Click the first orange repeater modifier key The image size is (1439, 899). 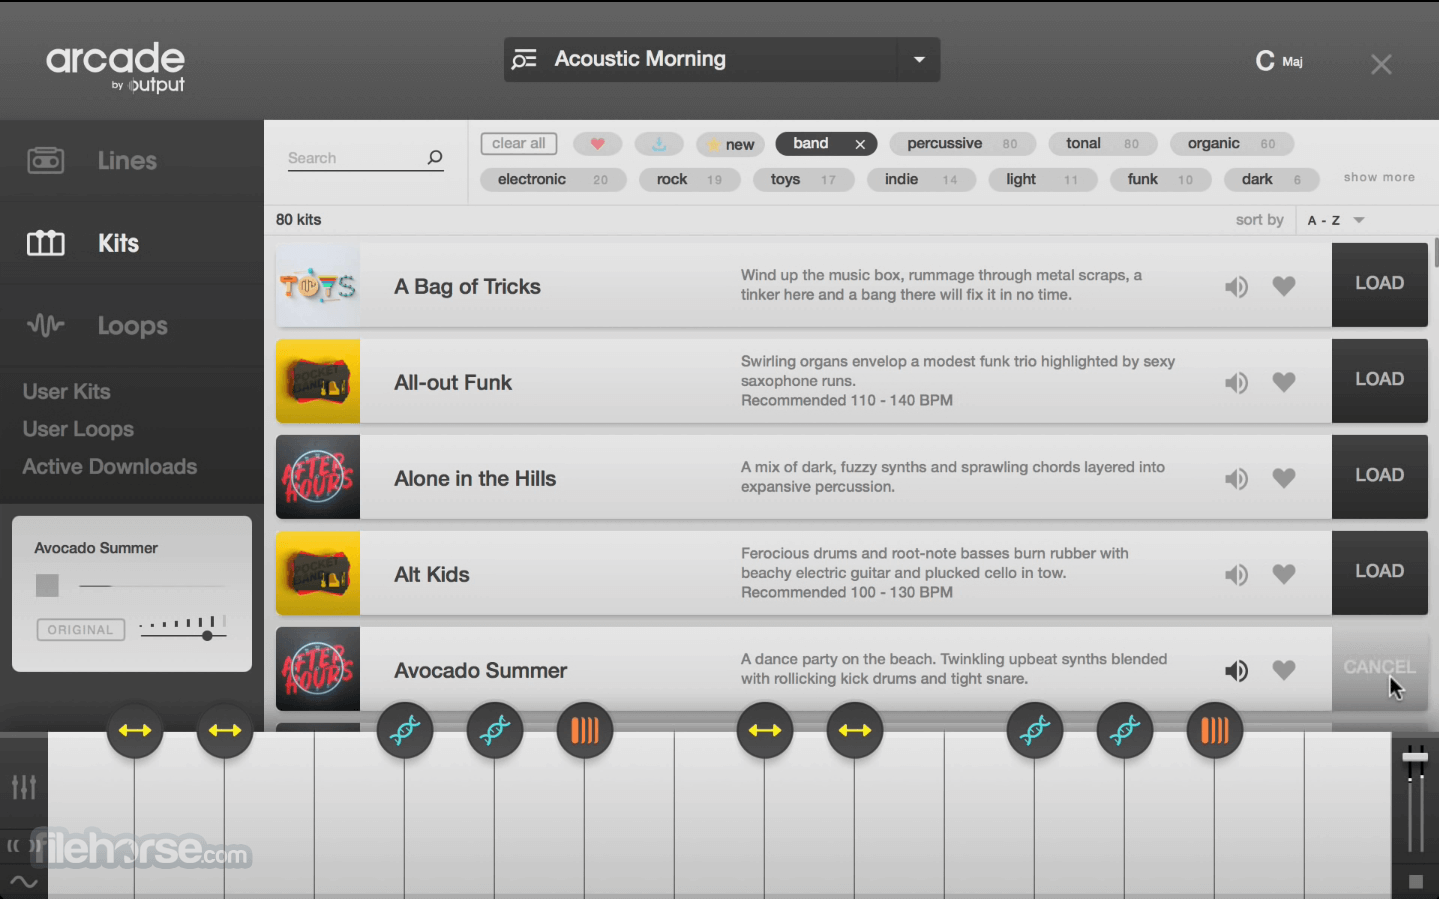pyautogui.click(x=585, y=731)
